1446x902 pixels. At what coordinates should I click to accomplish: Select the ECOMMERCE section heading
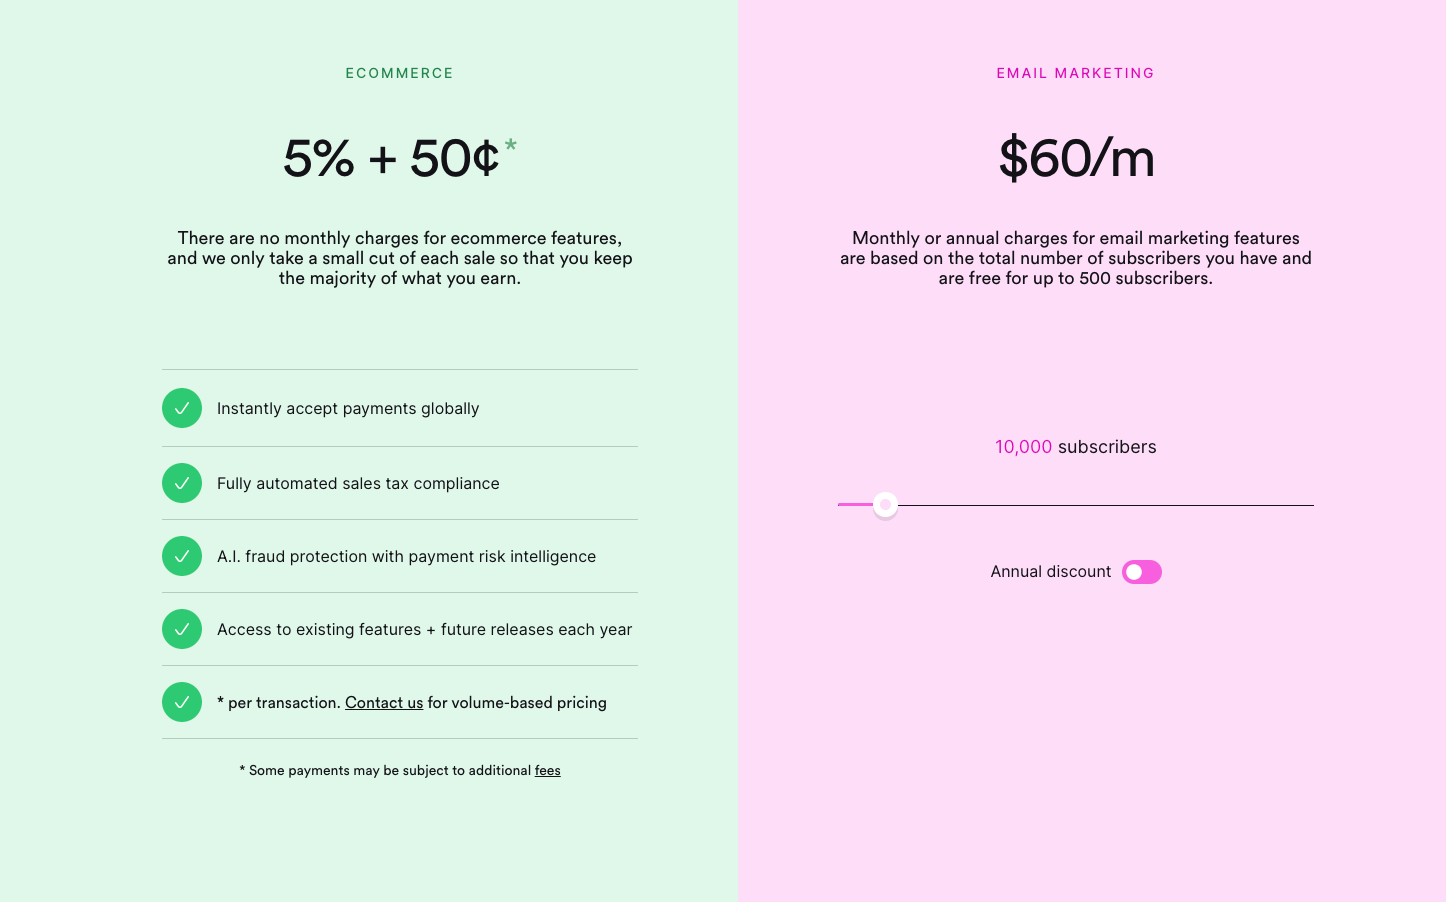tap(399, 72)
